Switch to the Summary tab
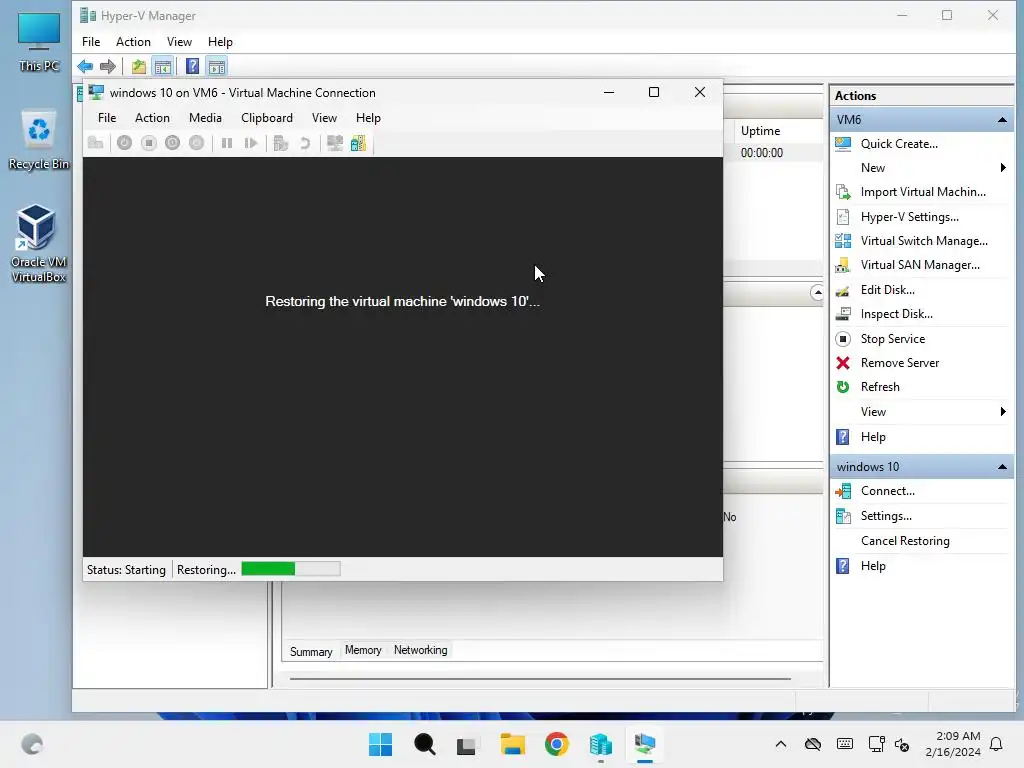This screenshot has width=1024, height=768. tap(311, 652)
